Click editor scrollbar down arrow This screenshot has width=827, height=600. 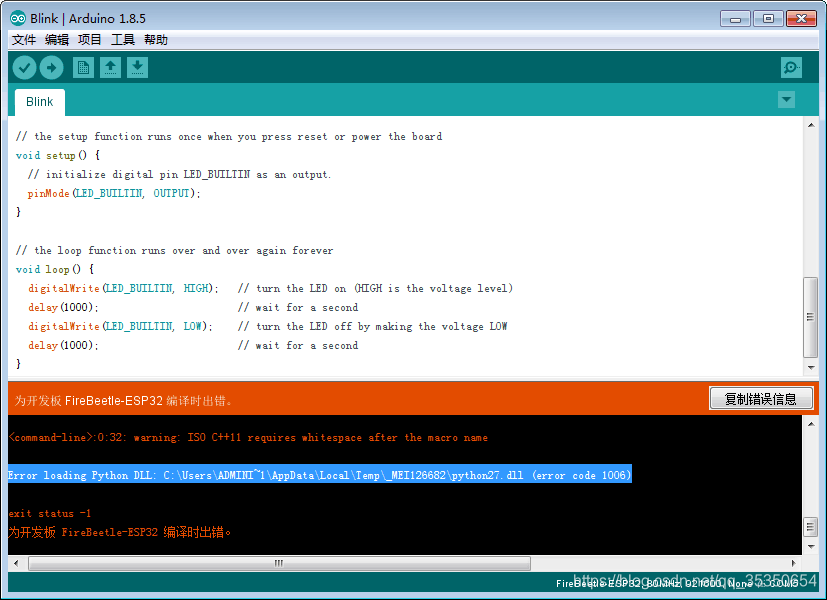tap(811, 367)
